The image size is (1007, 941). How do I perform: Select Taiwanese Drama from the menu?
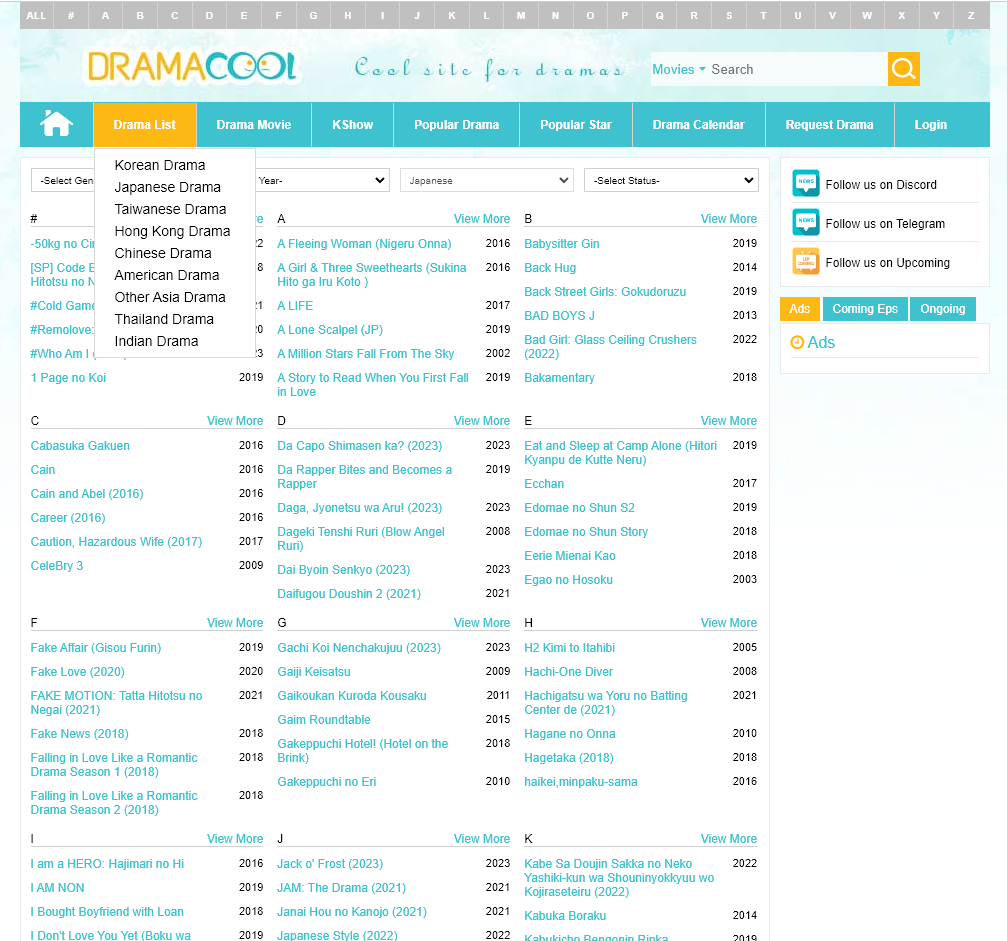(170, 209)
